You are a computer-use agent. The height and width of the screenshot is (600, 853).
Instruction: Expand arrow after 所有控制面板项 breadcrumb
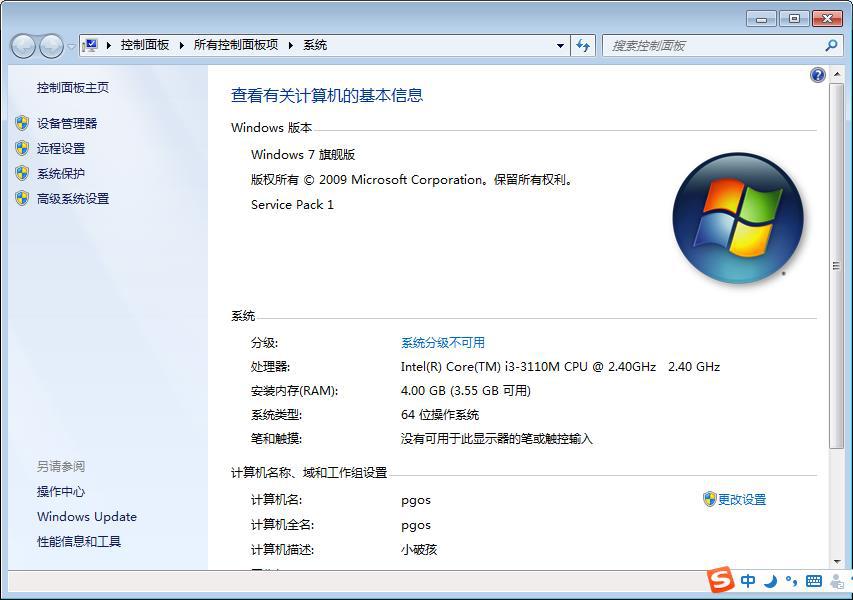point(290,46)
